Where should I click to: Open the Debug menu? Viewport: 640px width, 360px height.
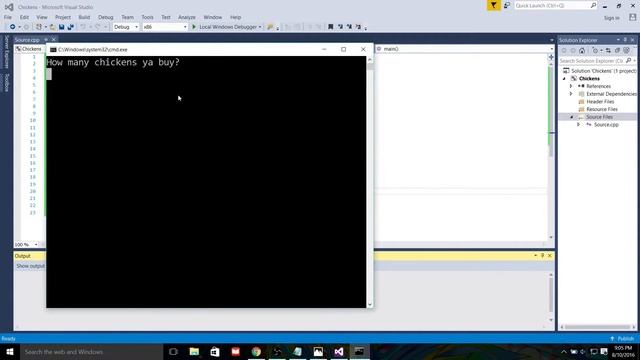click(x=105, y=17)
